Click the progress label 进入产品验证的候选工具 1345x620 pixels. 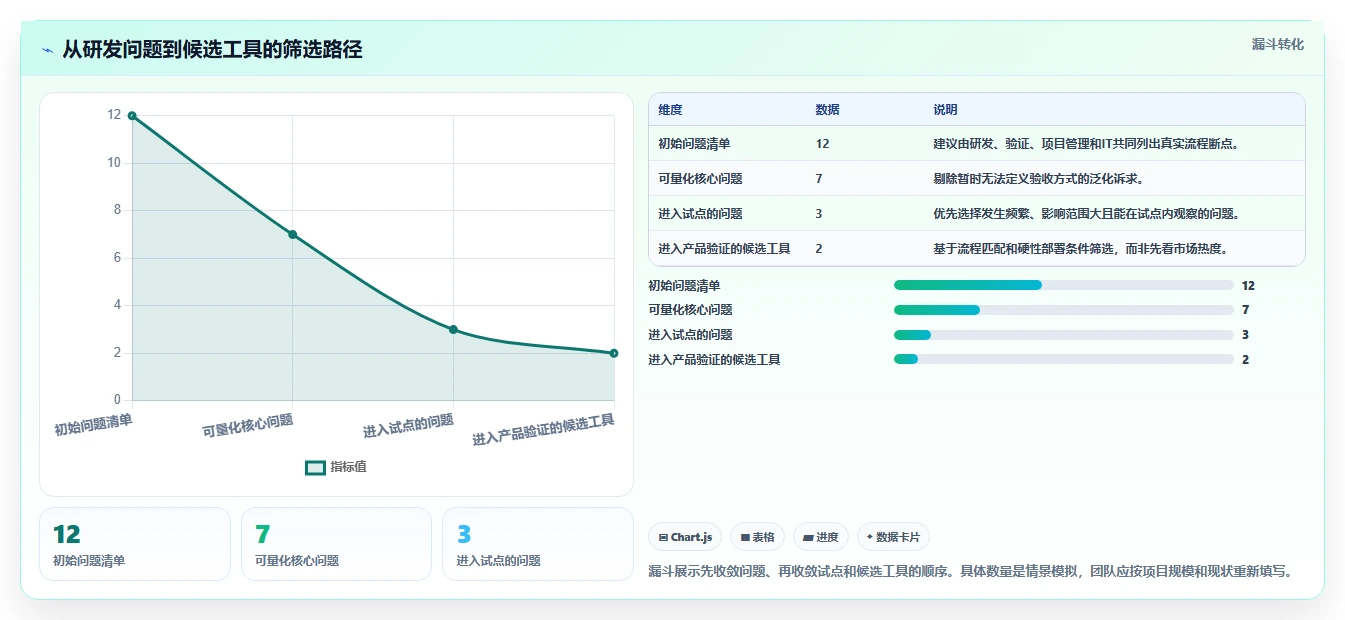coord(714,360)
